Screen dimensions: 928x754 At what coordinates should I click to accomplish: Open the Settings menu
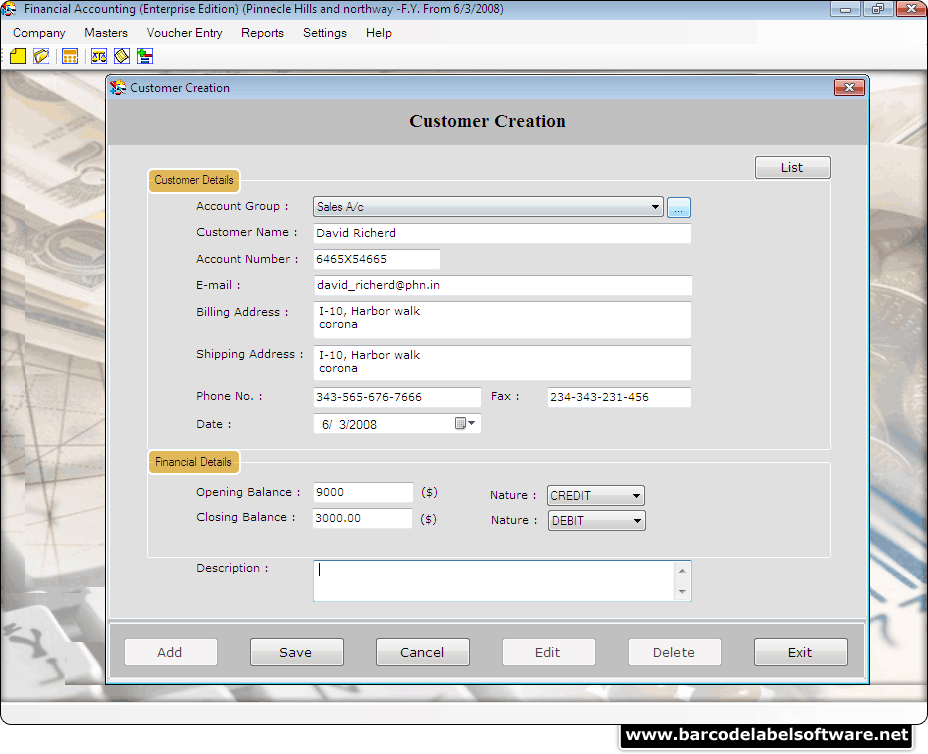pos(325,33)
